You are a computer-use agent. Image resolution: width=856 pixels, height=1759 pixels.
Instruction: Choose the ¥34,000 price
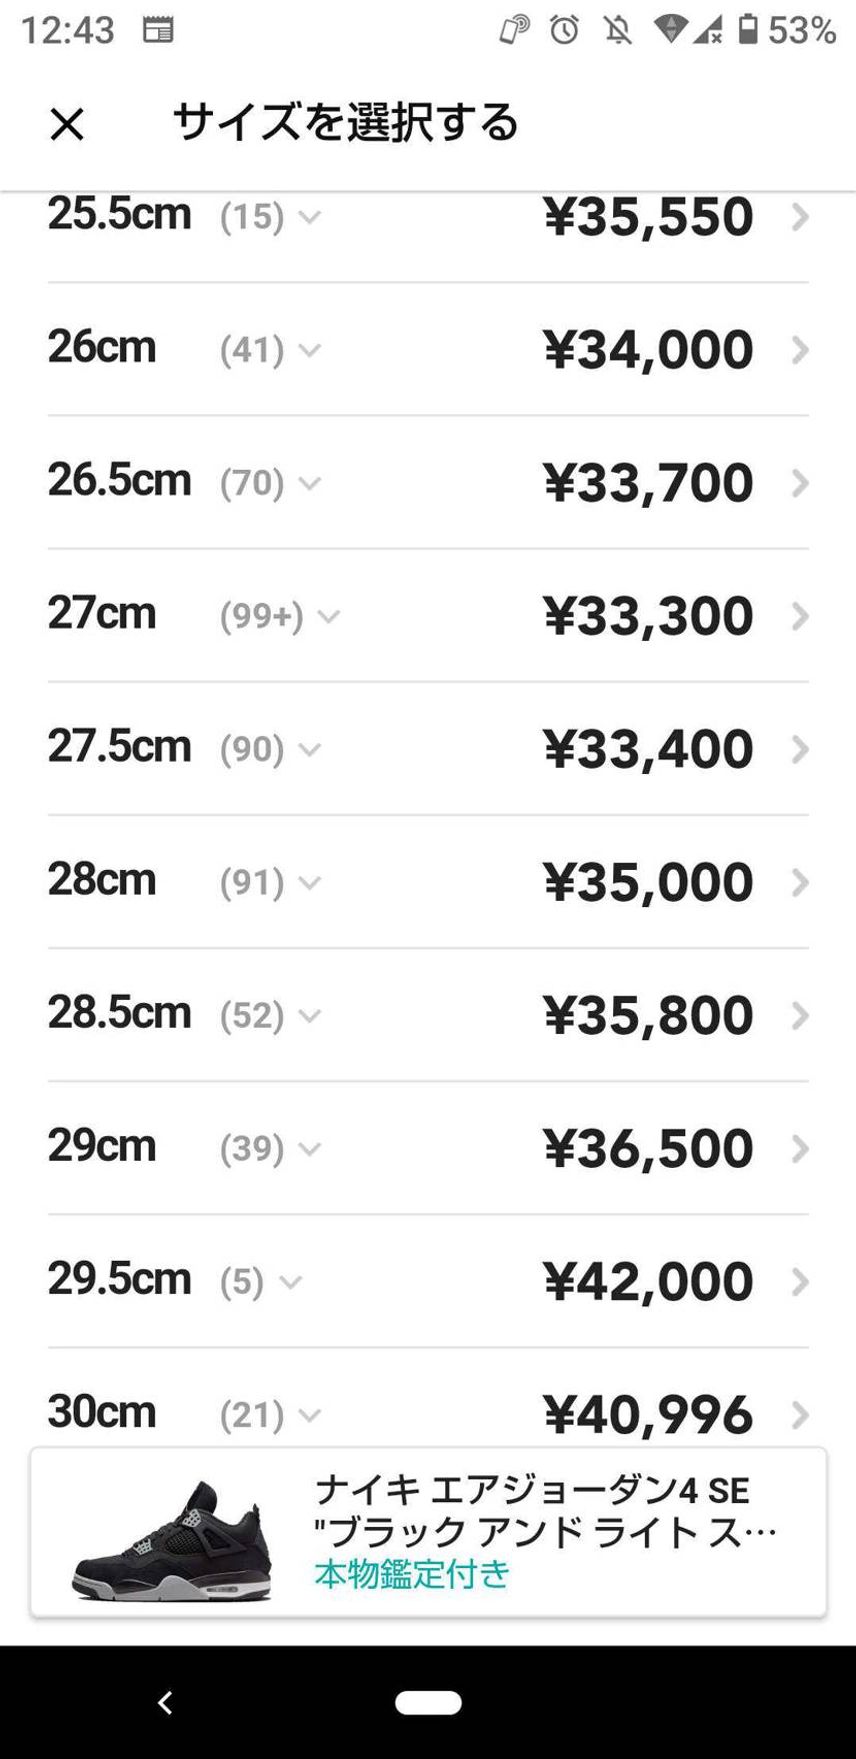coord(648,350)
